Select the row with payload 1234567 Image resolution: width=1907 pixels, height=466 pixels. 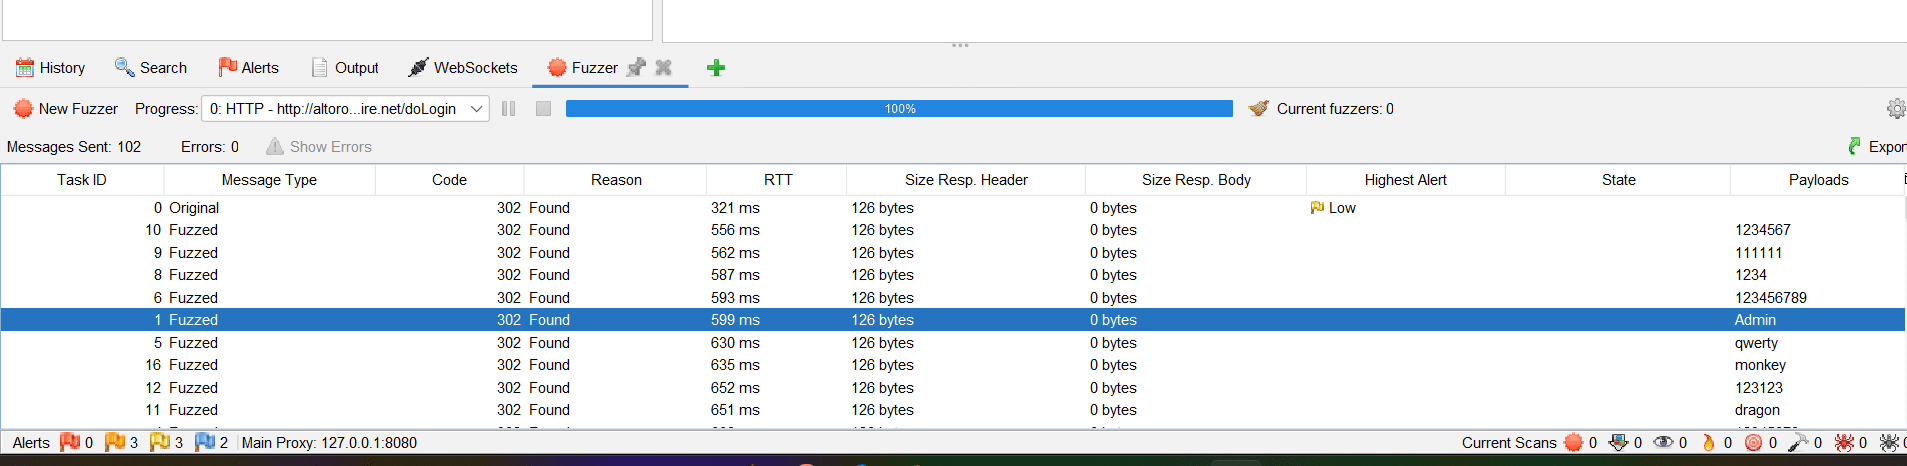953,230
